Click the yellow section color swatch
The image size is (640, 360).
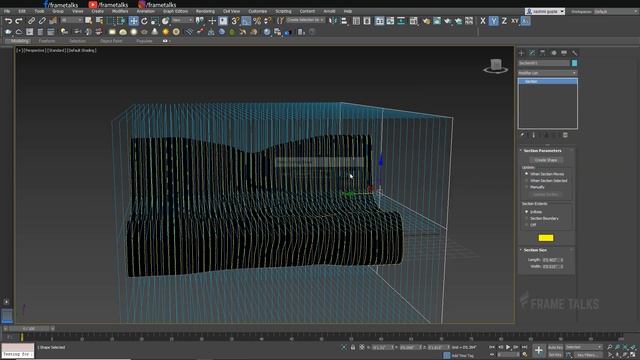click(546, 238)
